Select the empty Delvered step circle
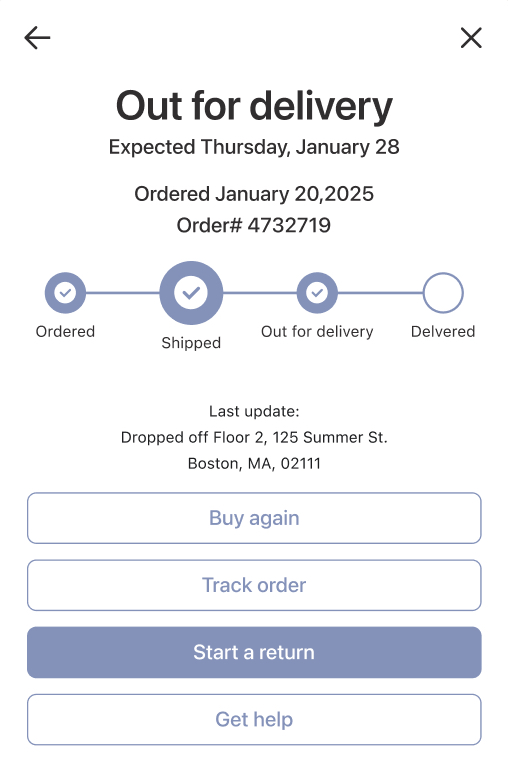 click(x=443, y=293)
